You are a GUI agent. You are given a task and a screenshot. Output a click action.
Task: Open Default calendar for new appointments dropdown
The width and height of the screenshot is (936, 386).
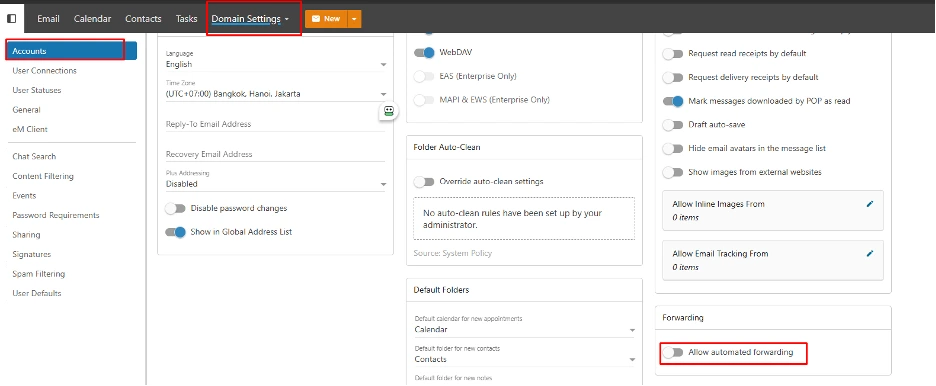coord(525,330)
